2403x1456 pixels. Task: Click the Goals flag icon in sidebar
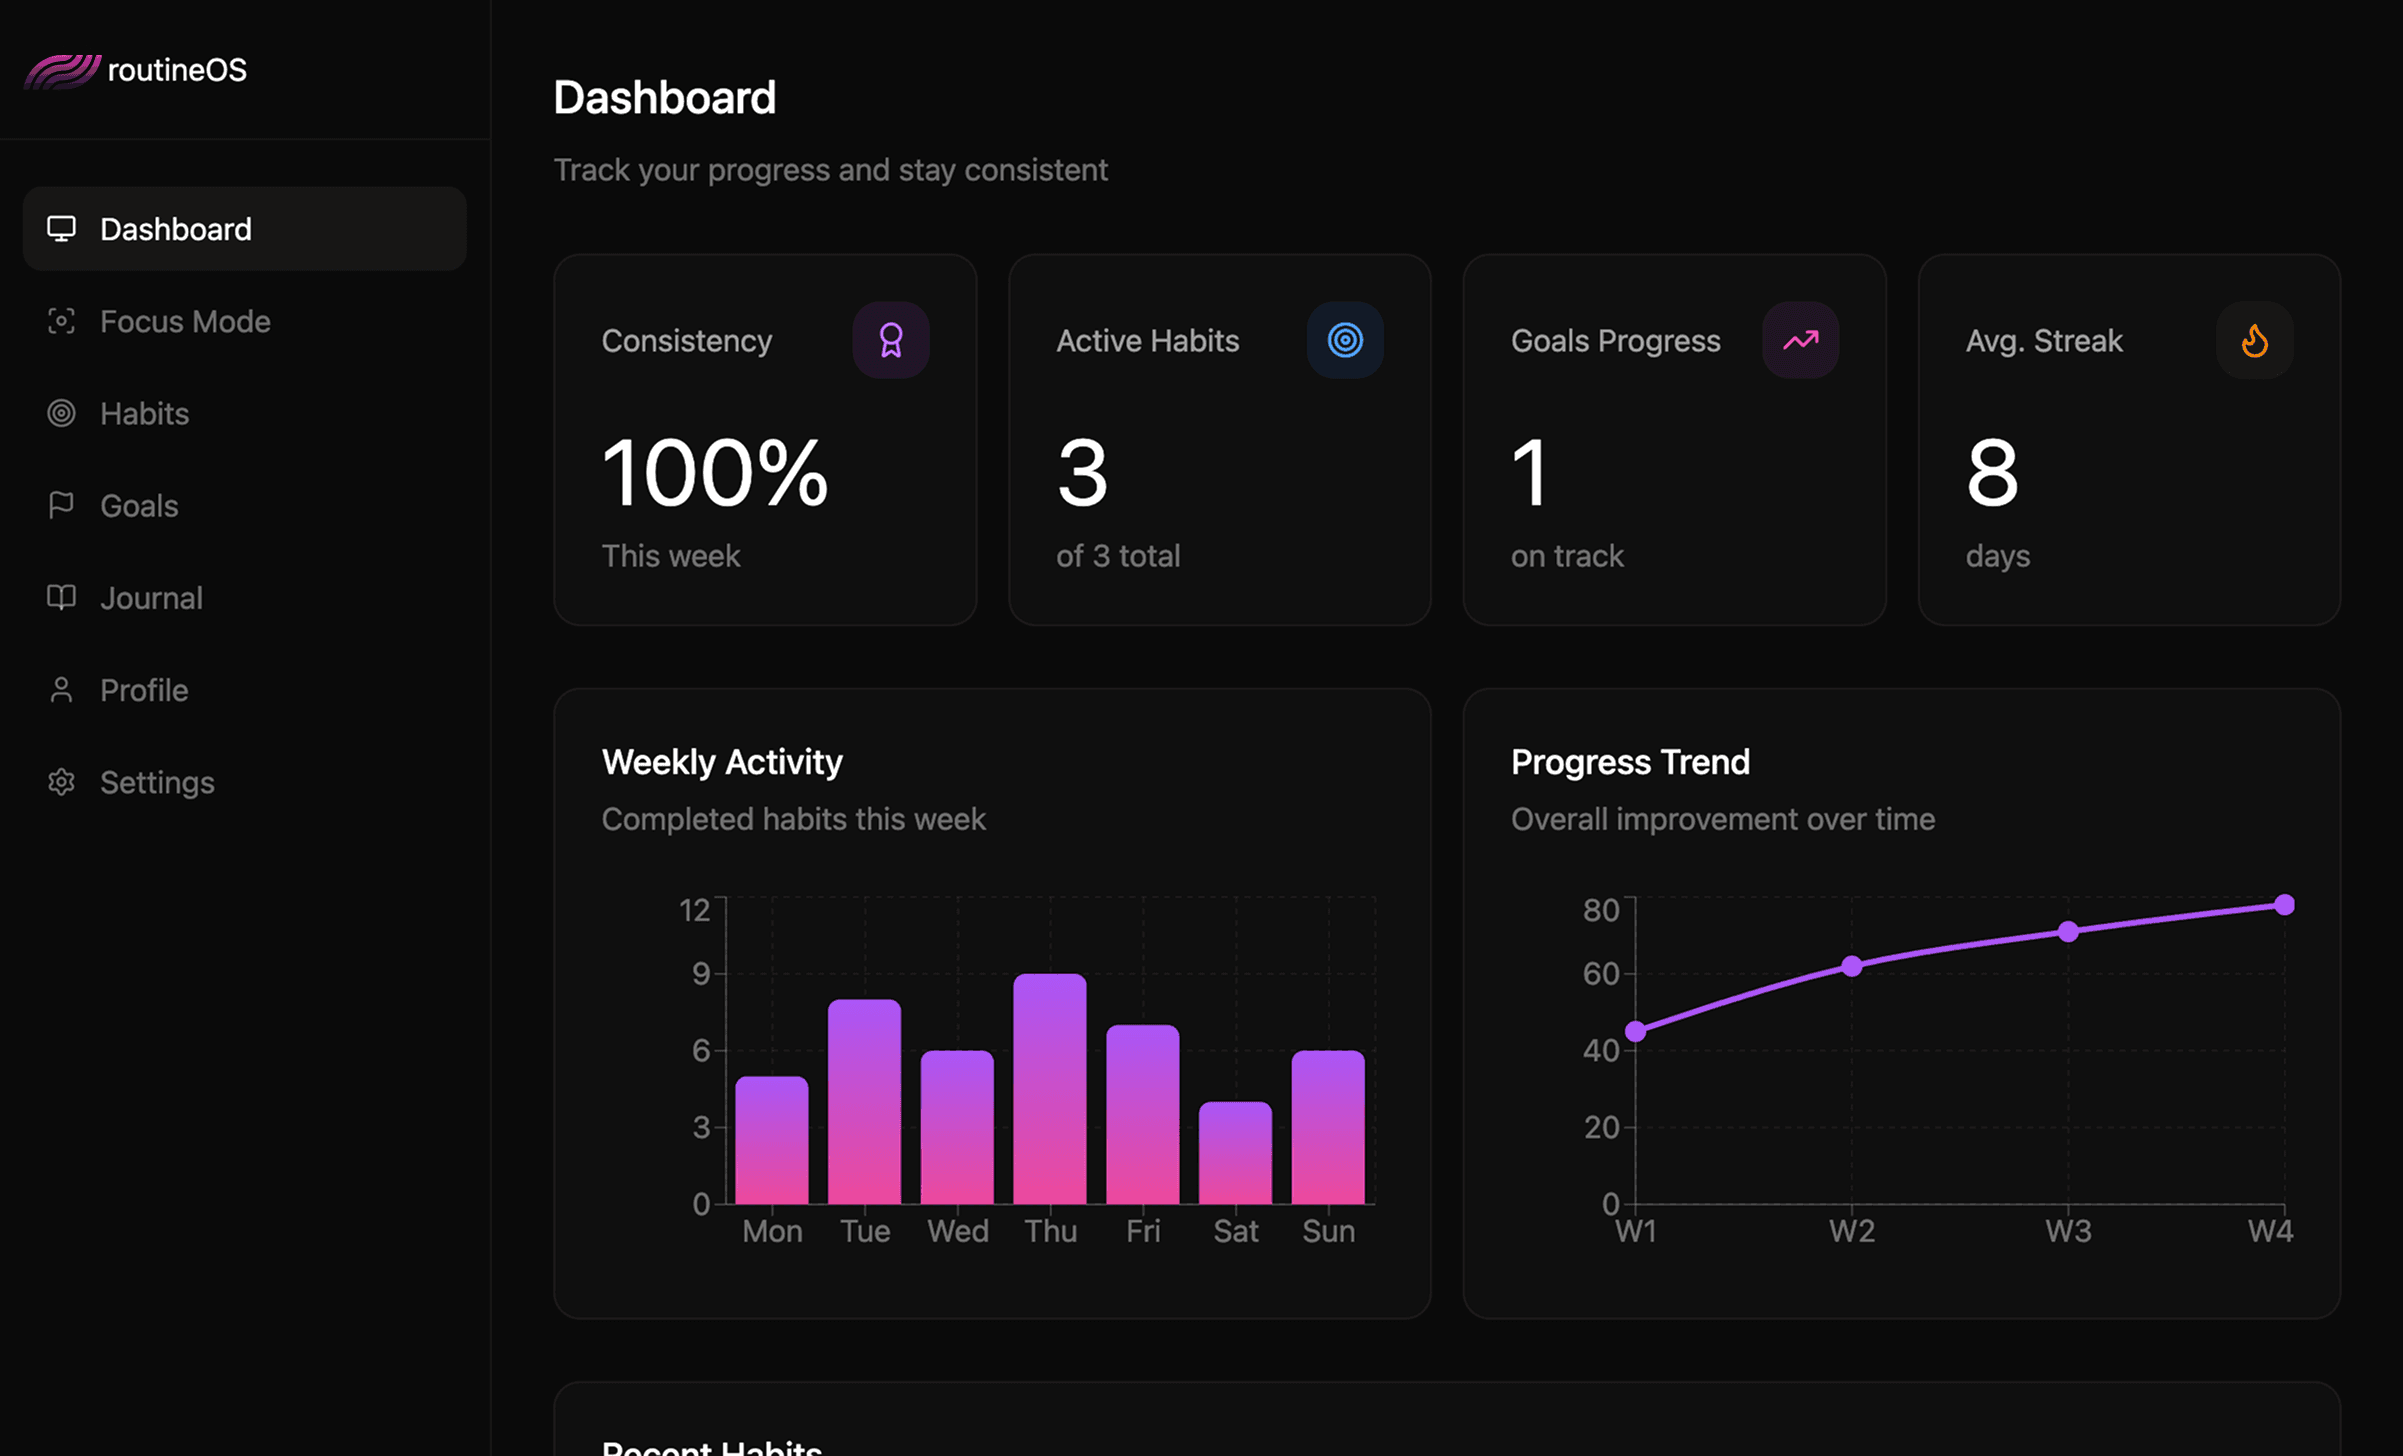click(61, 505)
